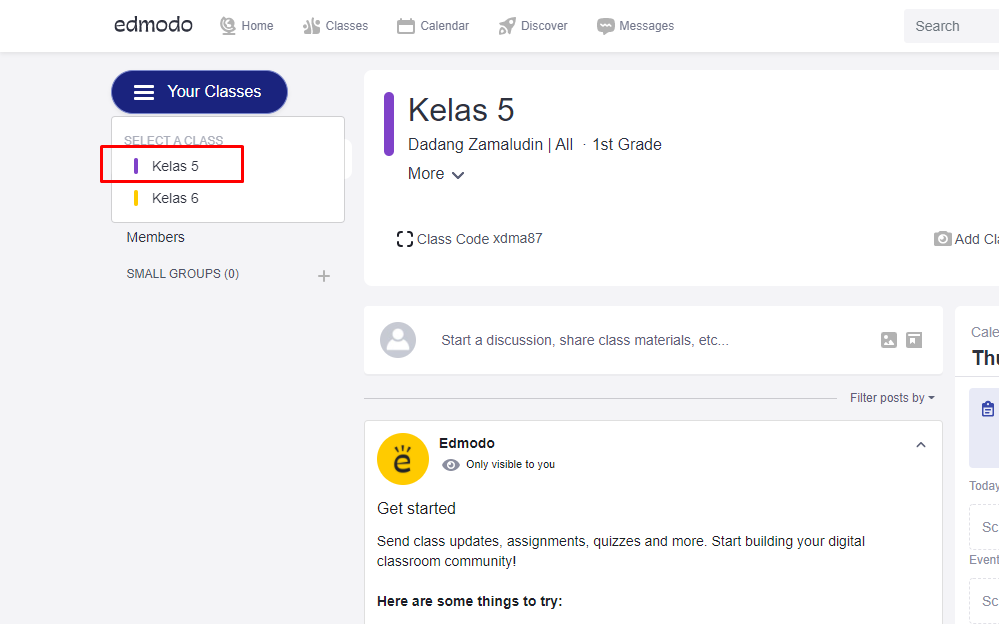Select Kelas 6 from the class list
Screen dimensions: 999x624
tap(177, 198)
